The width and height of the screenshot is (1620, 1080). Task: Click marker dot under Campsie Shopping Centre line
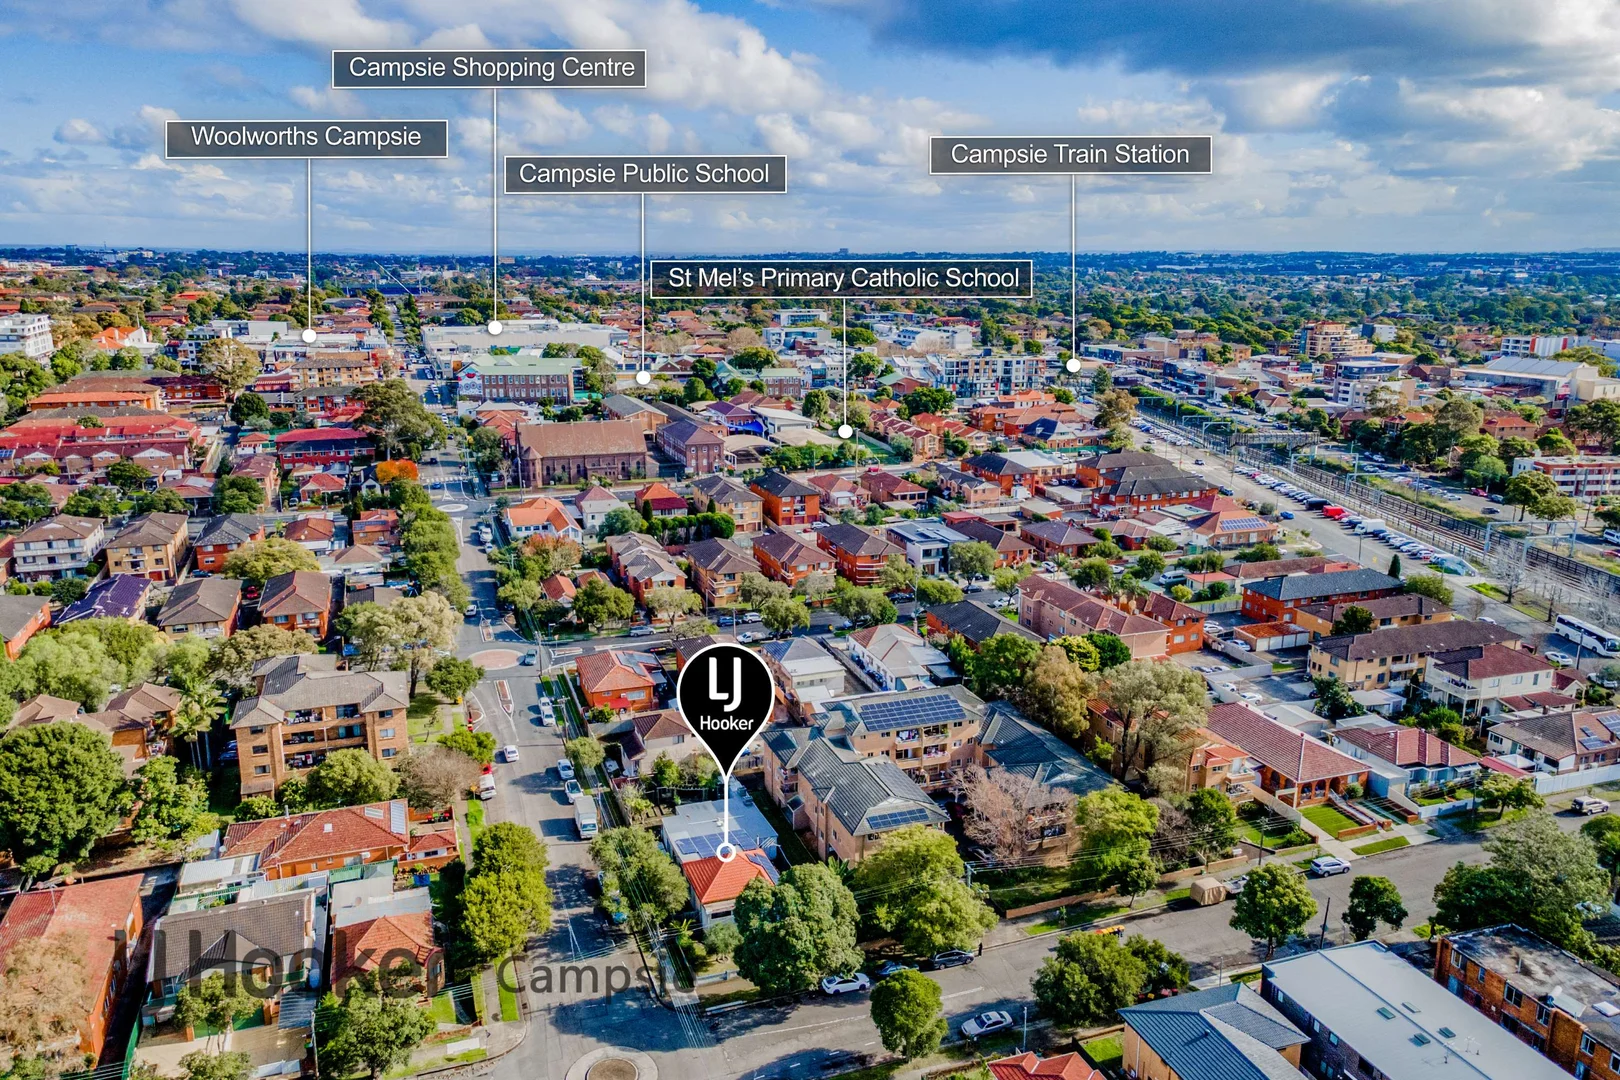495,327
